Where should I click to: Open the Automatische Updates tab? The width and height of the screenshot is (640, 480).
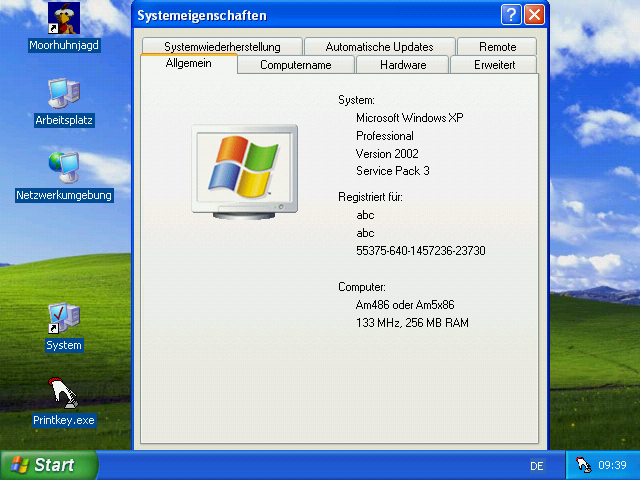[x=380, y=47]
